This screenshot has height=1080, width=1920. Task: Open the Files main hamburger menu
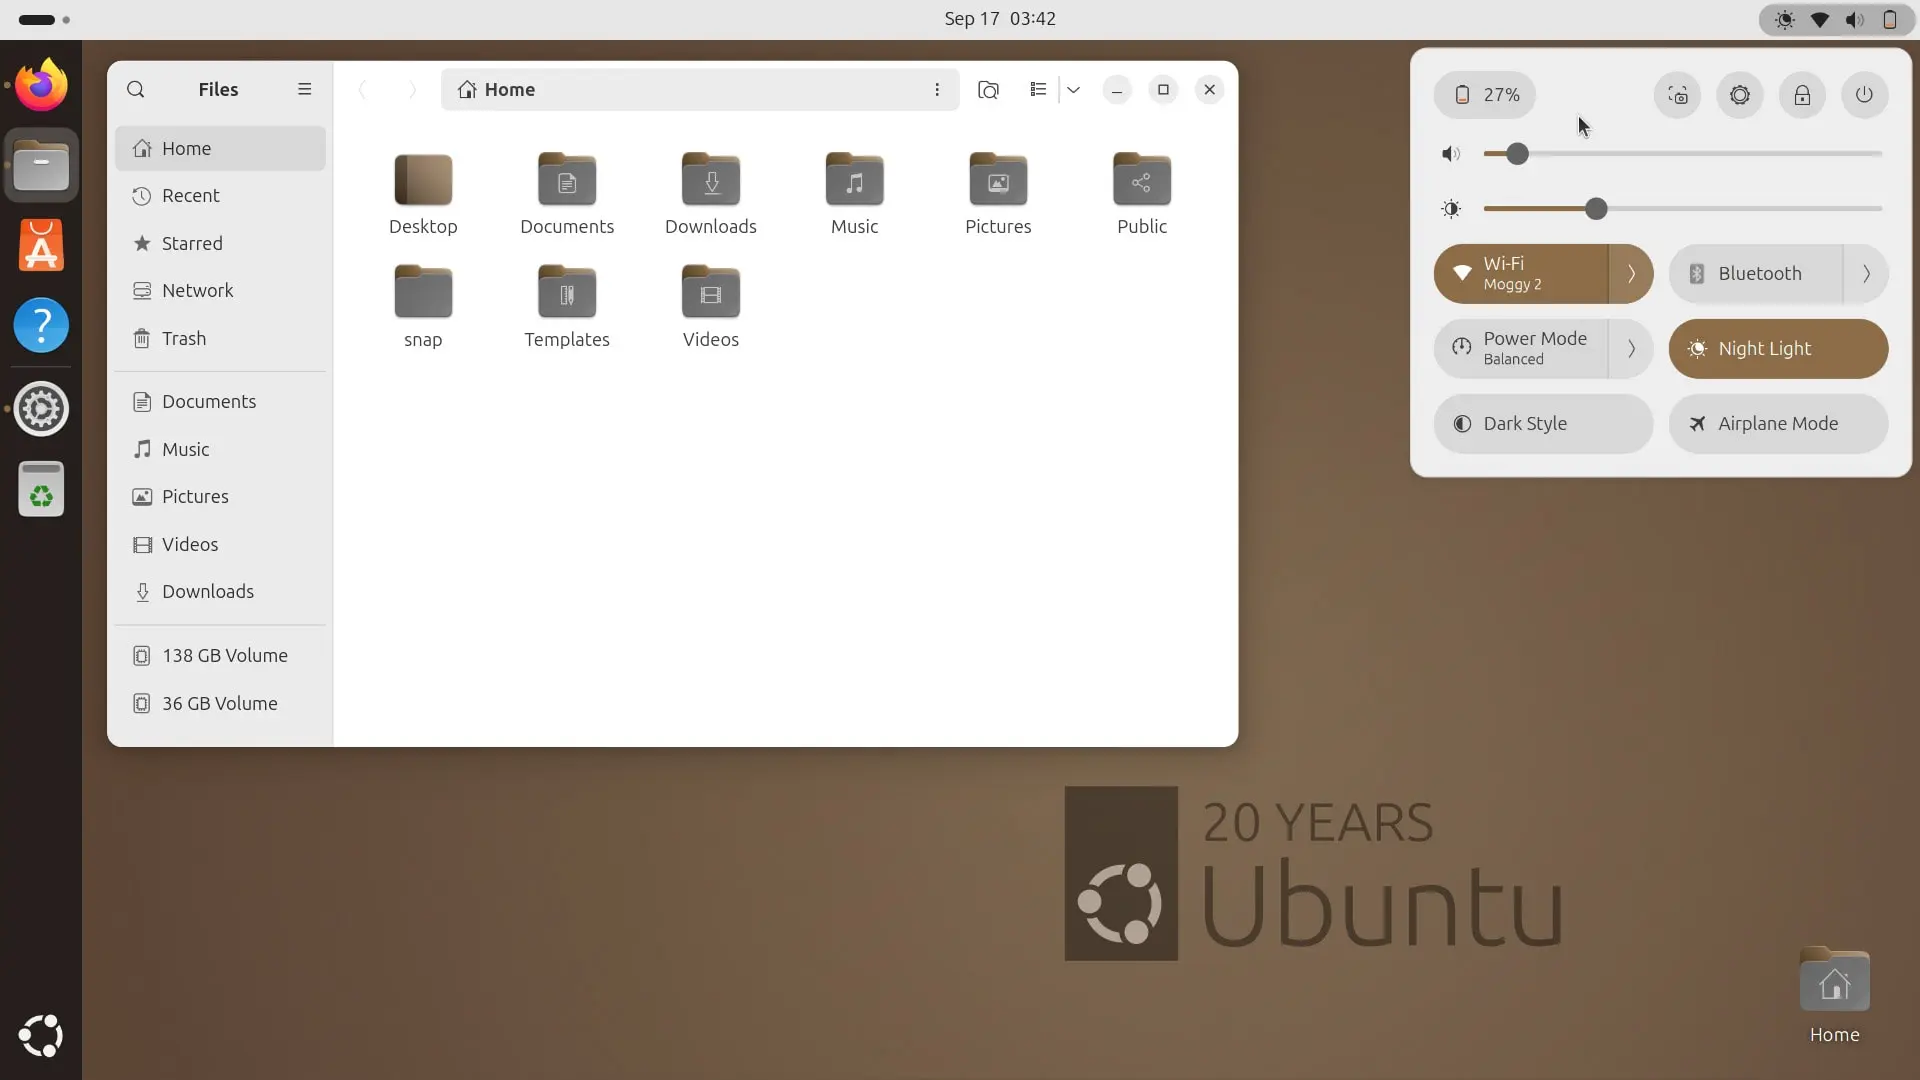[x=305, y=90]
